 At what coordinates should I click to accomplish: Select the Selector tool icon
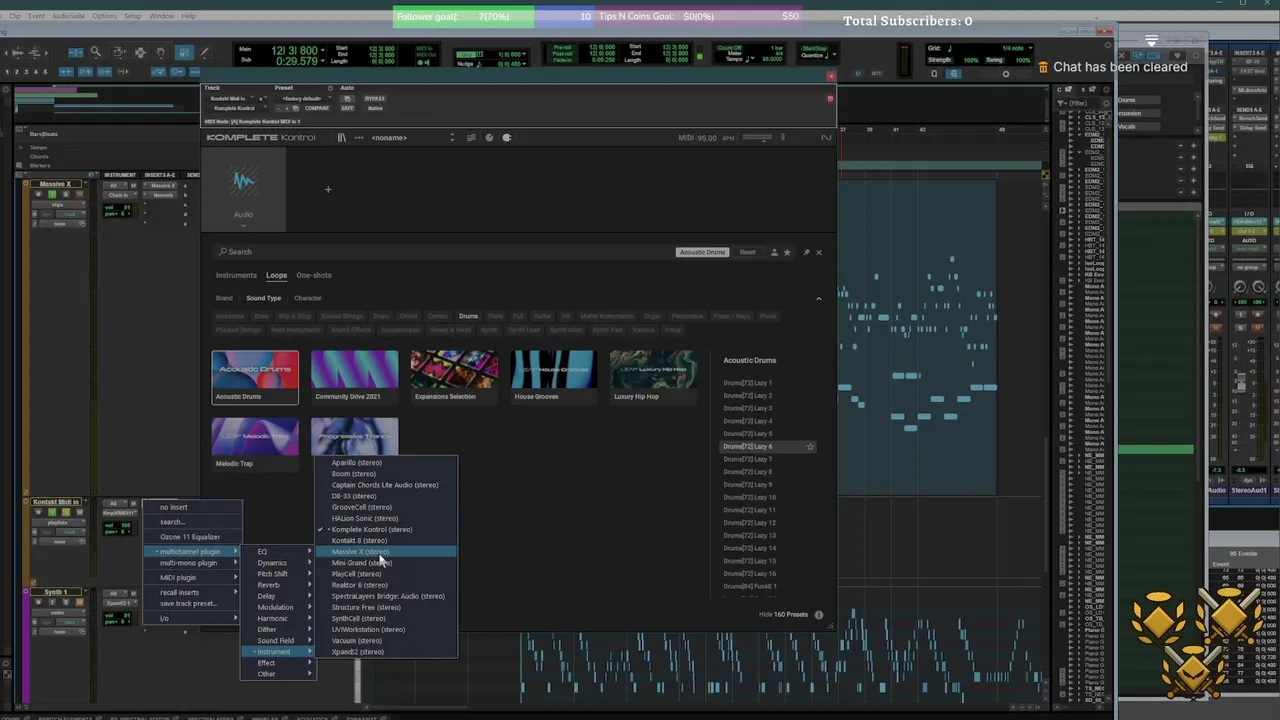pos(141,52)
